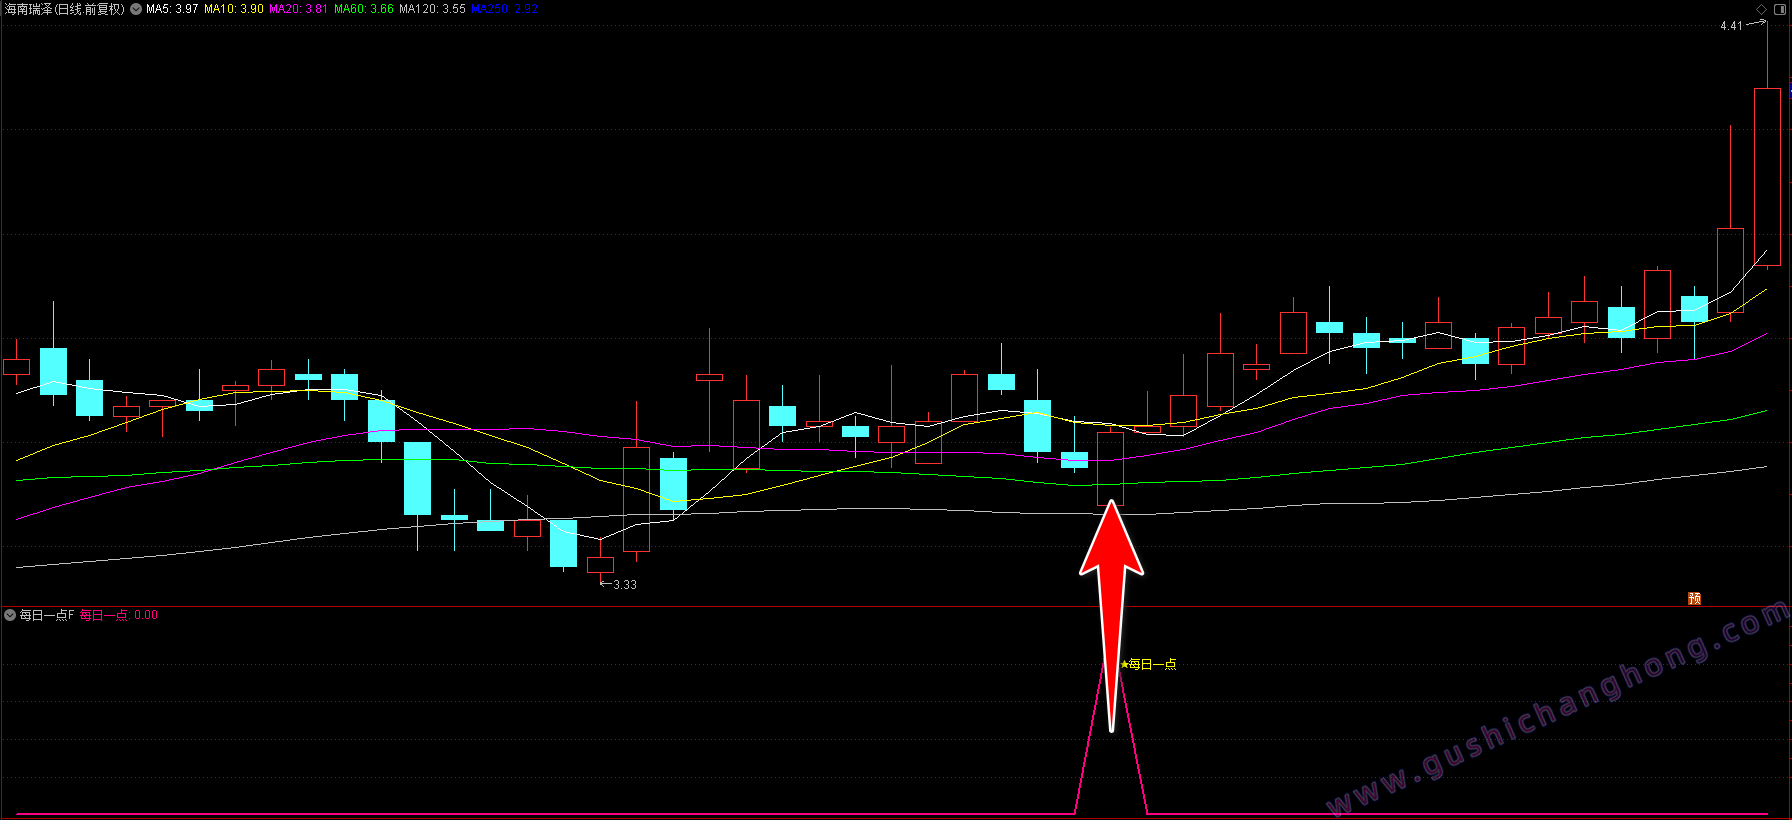
Task: Select the MA5: 3.97 label
Action: (172, 9)
